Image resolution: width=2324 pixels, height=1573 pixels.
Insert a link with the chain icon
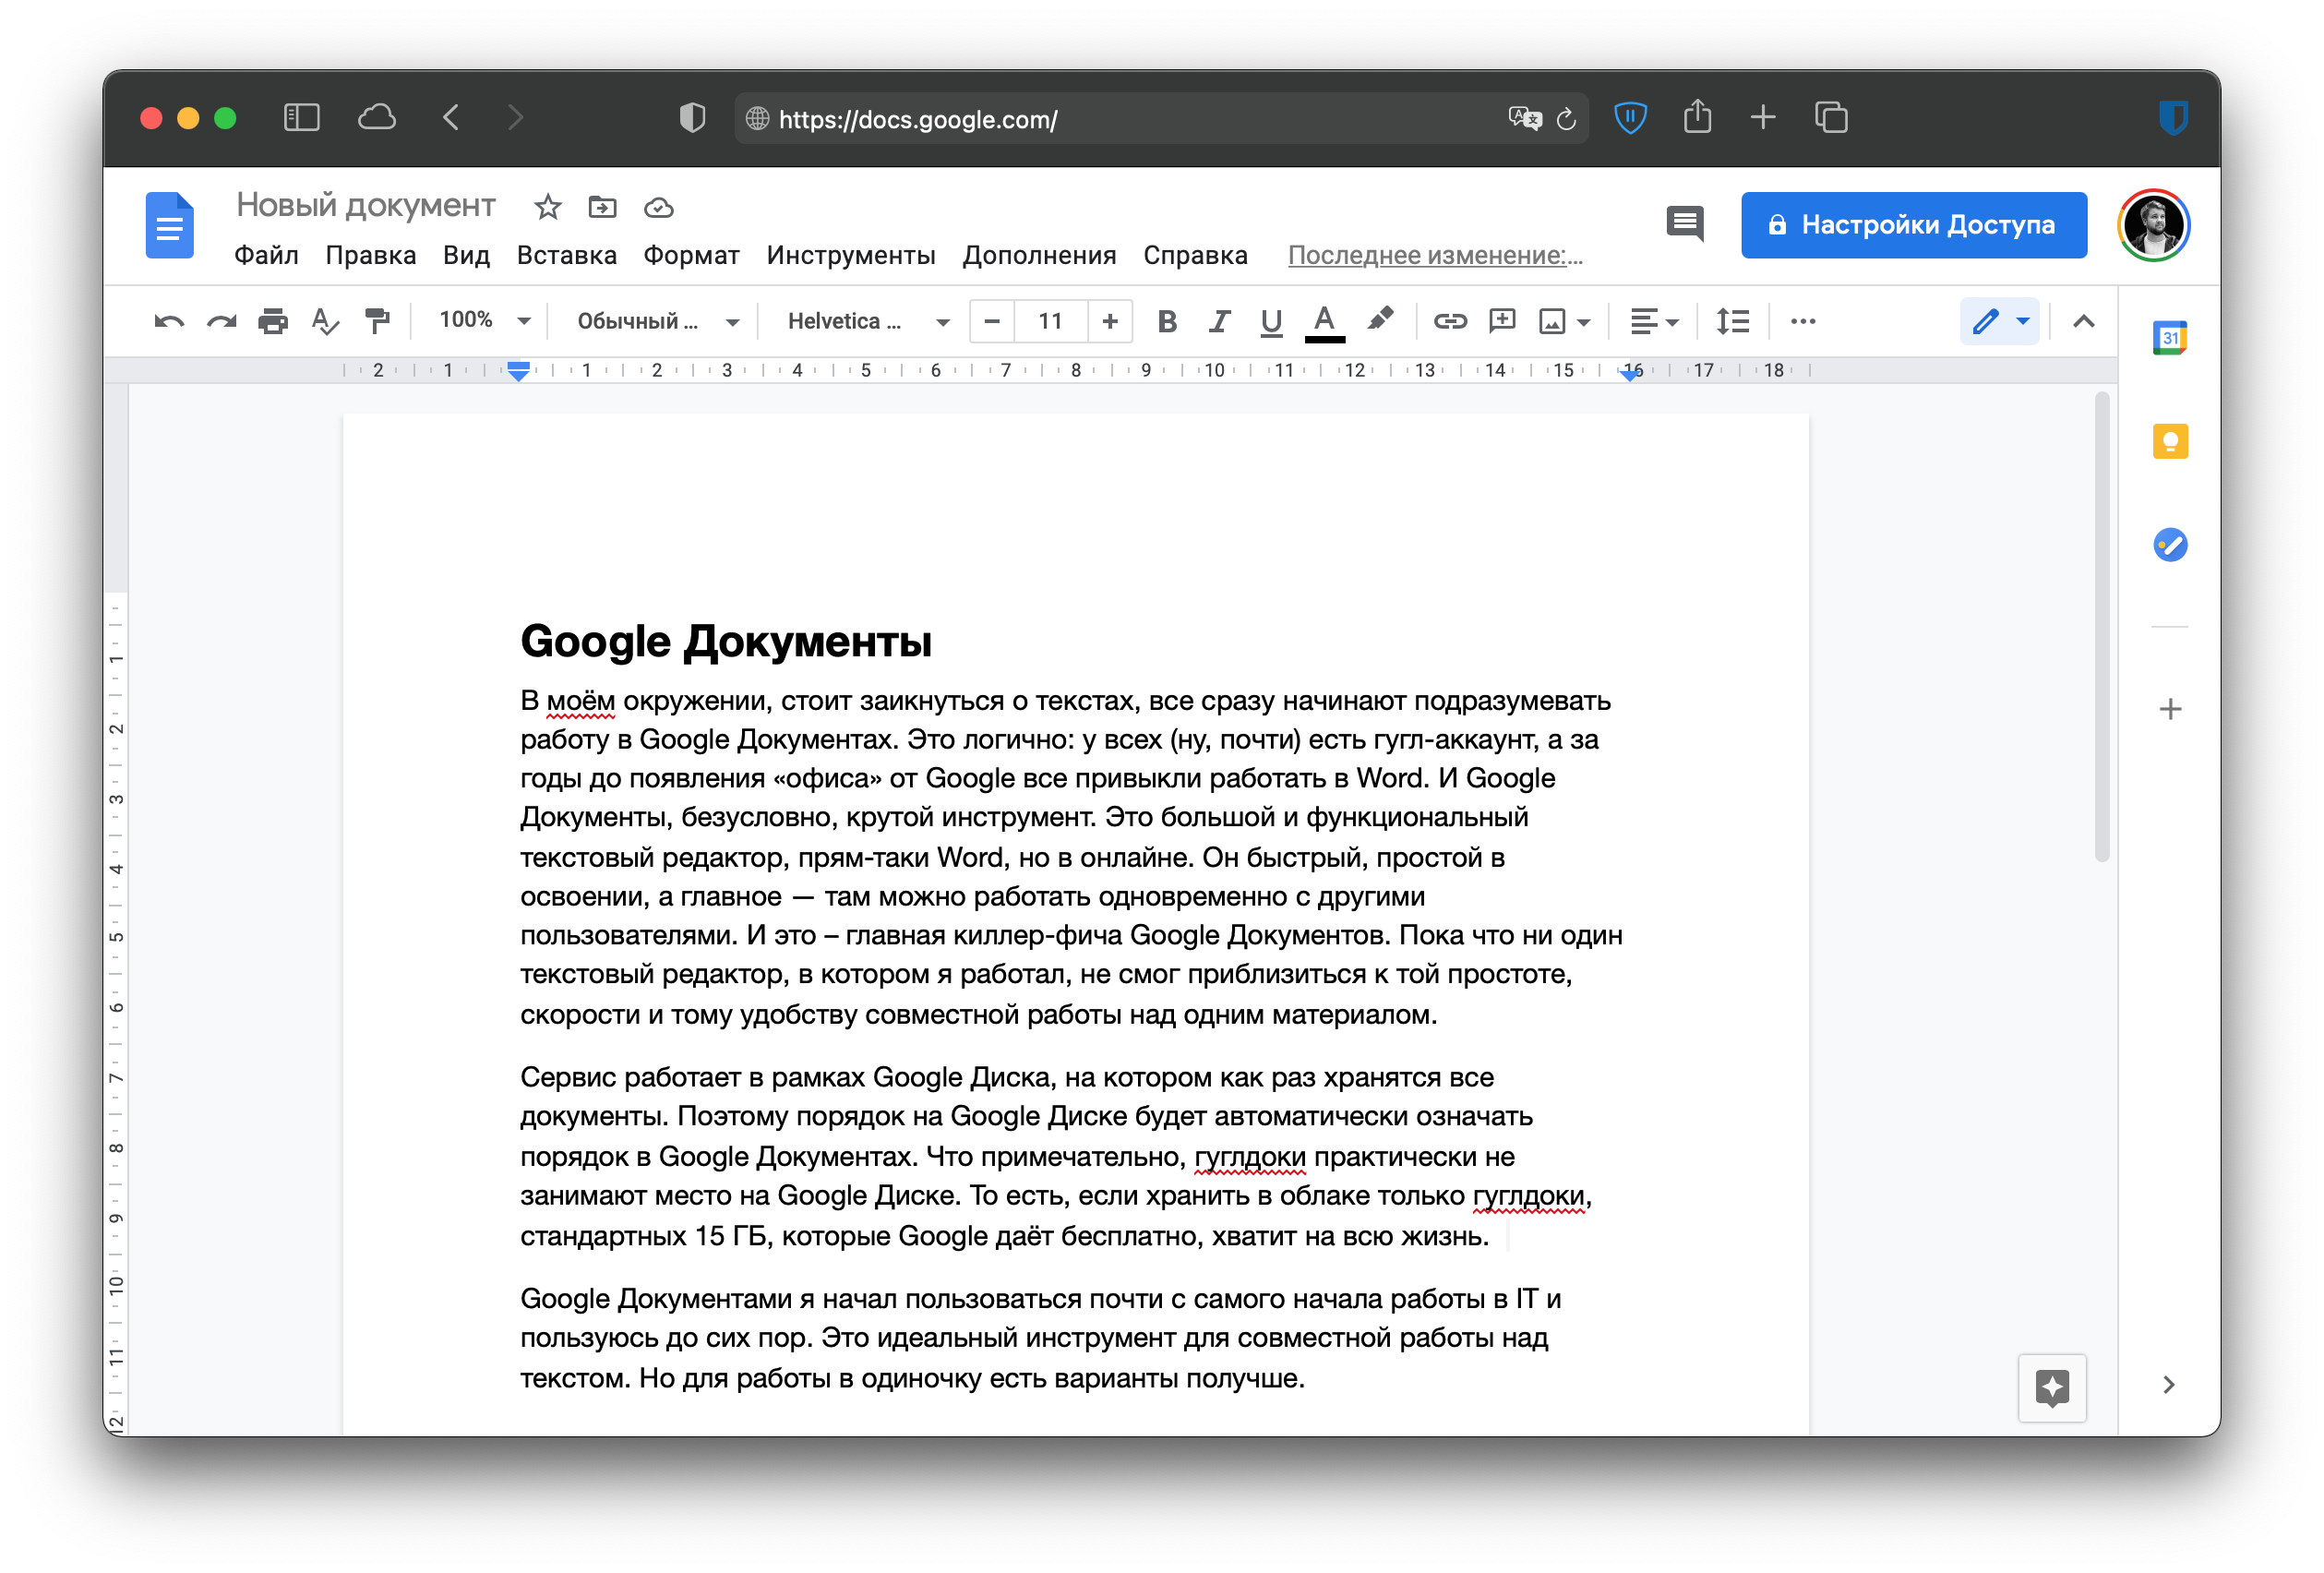click(x=1449, y=321)
